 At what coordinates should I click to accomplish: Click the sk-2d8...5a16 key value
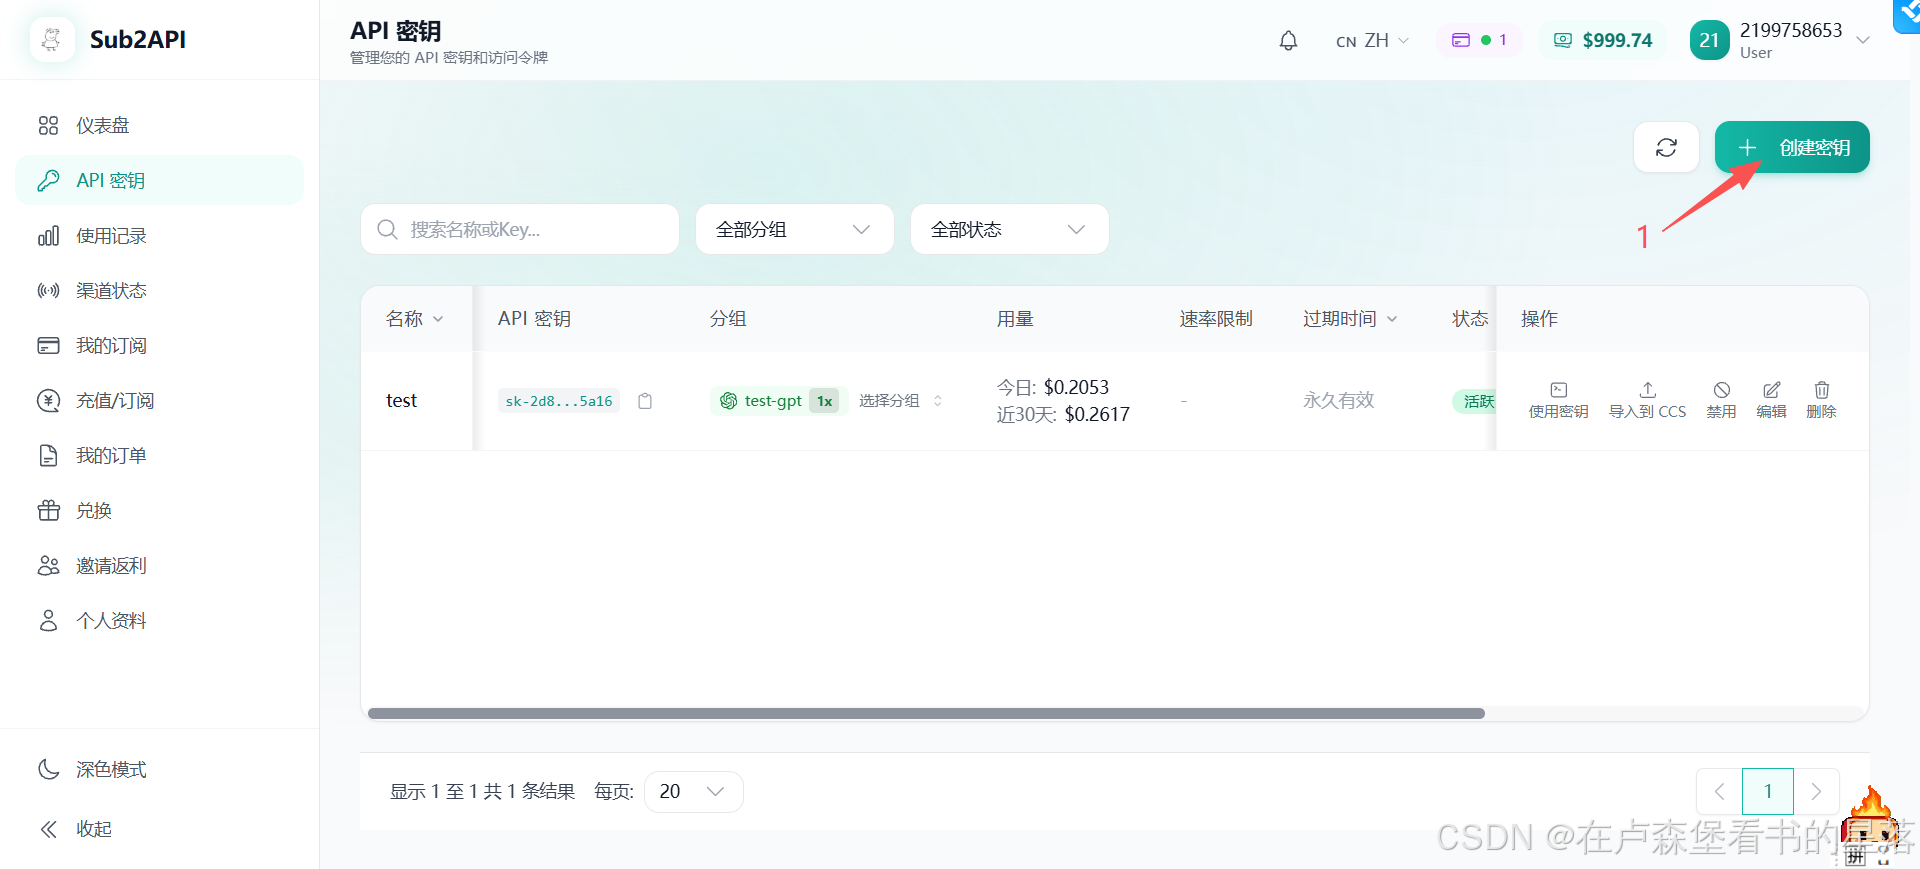click(559, 401)
